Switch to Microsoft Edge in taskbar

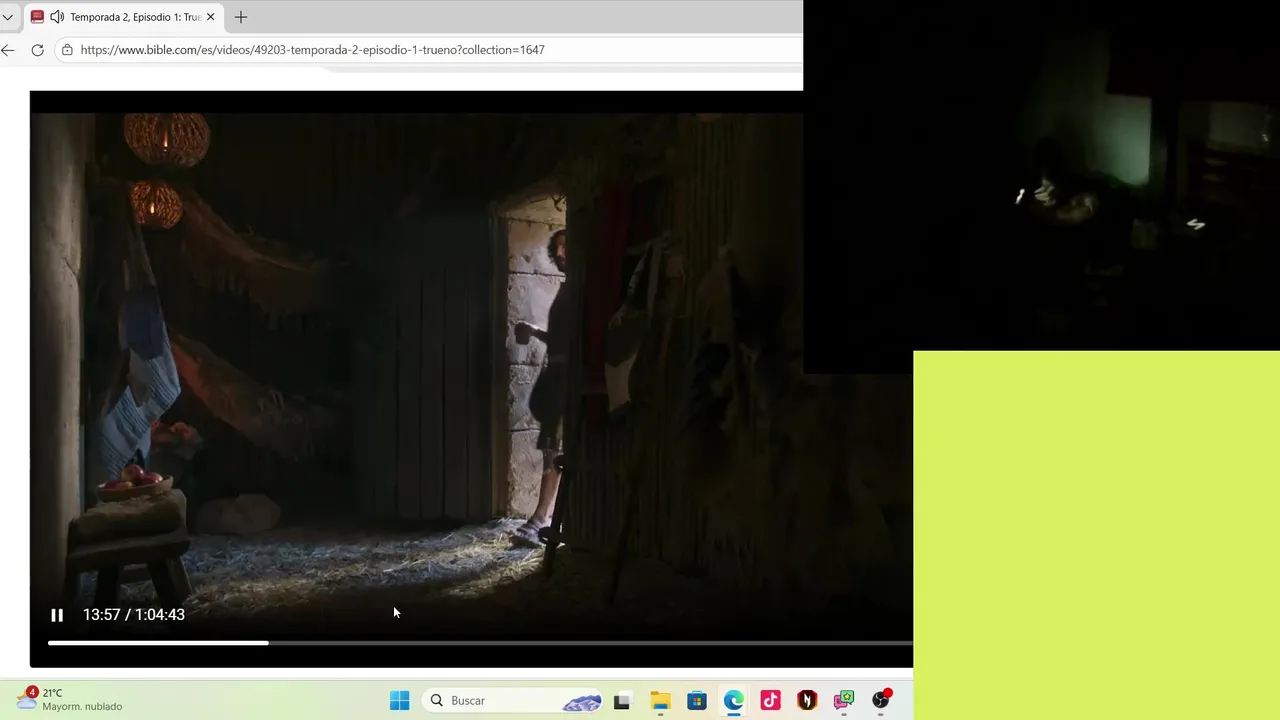point(734,701)
